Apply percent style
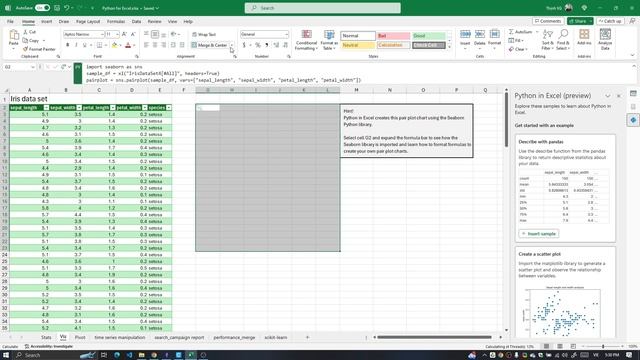This screenshot has height=360, width=640. (258, 45)
